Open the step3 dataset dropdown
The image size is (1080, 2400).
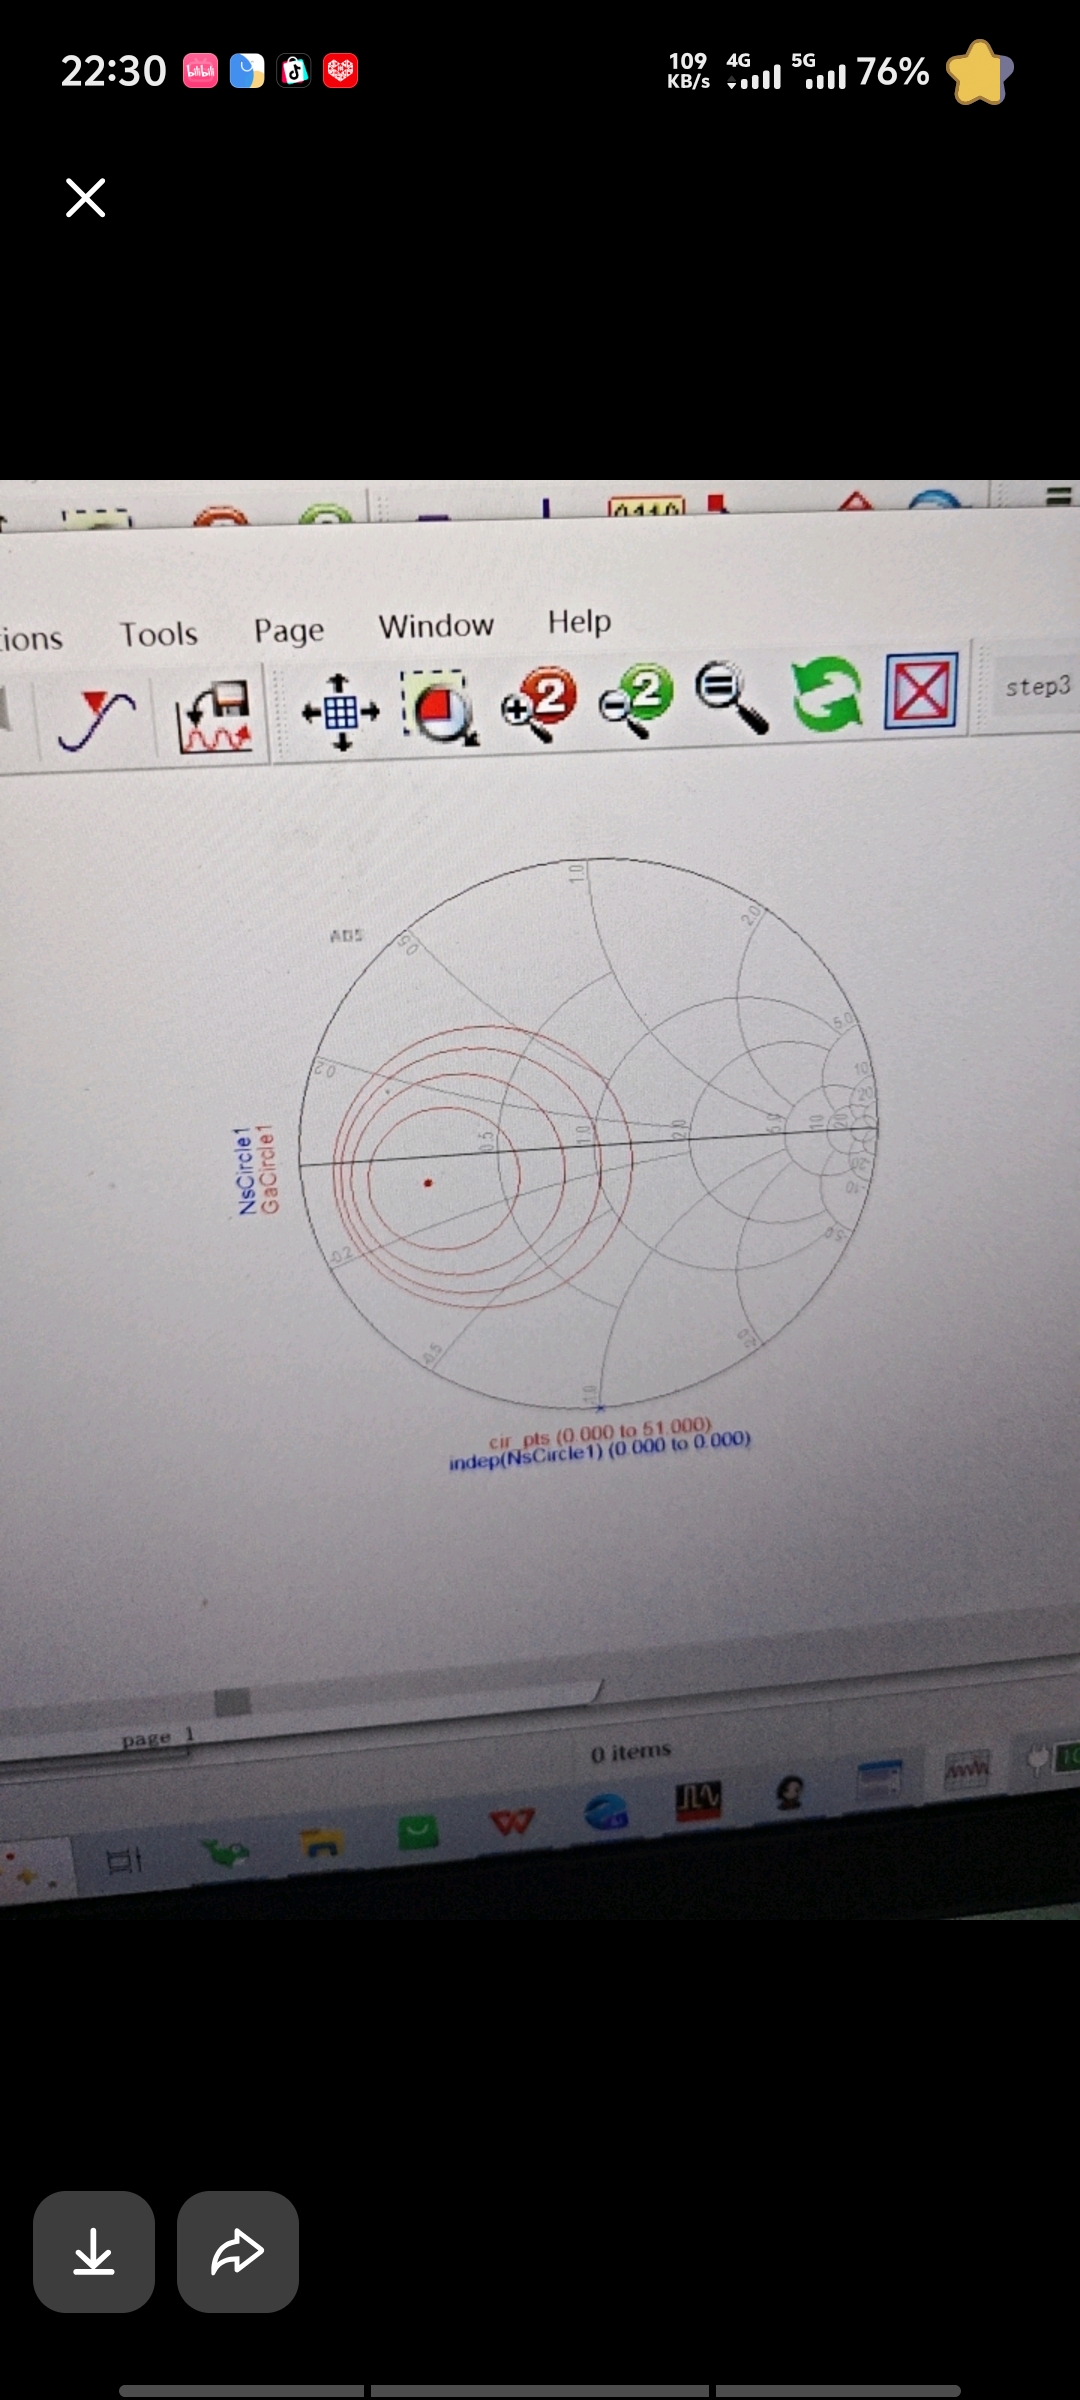pyautogui.click(x=1036, y=686)
